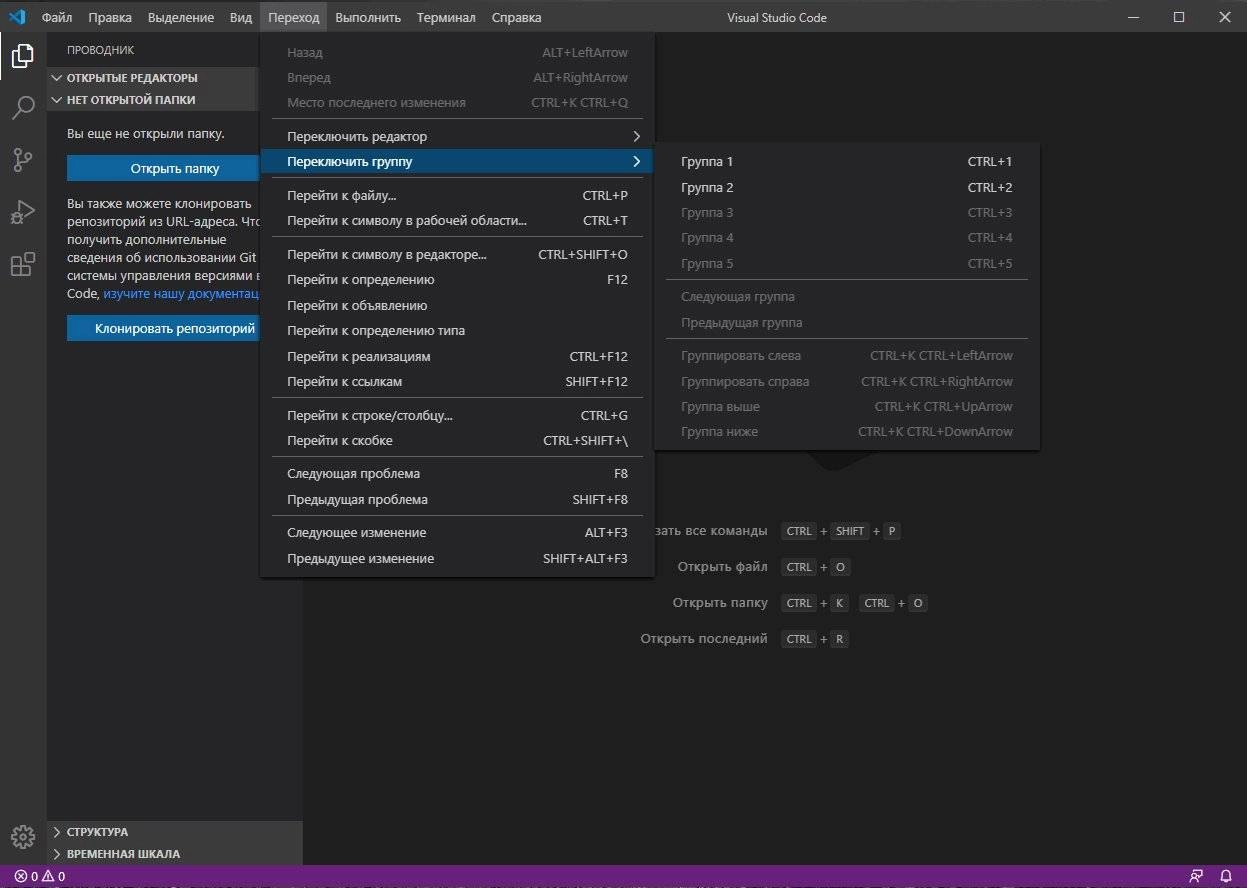Image resolution: width=1247 pixels, height=888 pixels.
Task: Open the Explorer view in activity bar
Action: pos(22,56)
